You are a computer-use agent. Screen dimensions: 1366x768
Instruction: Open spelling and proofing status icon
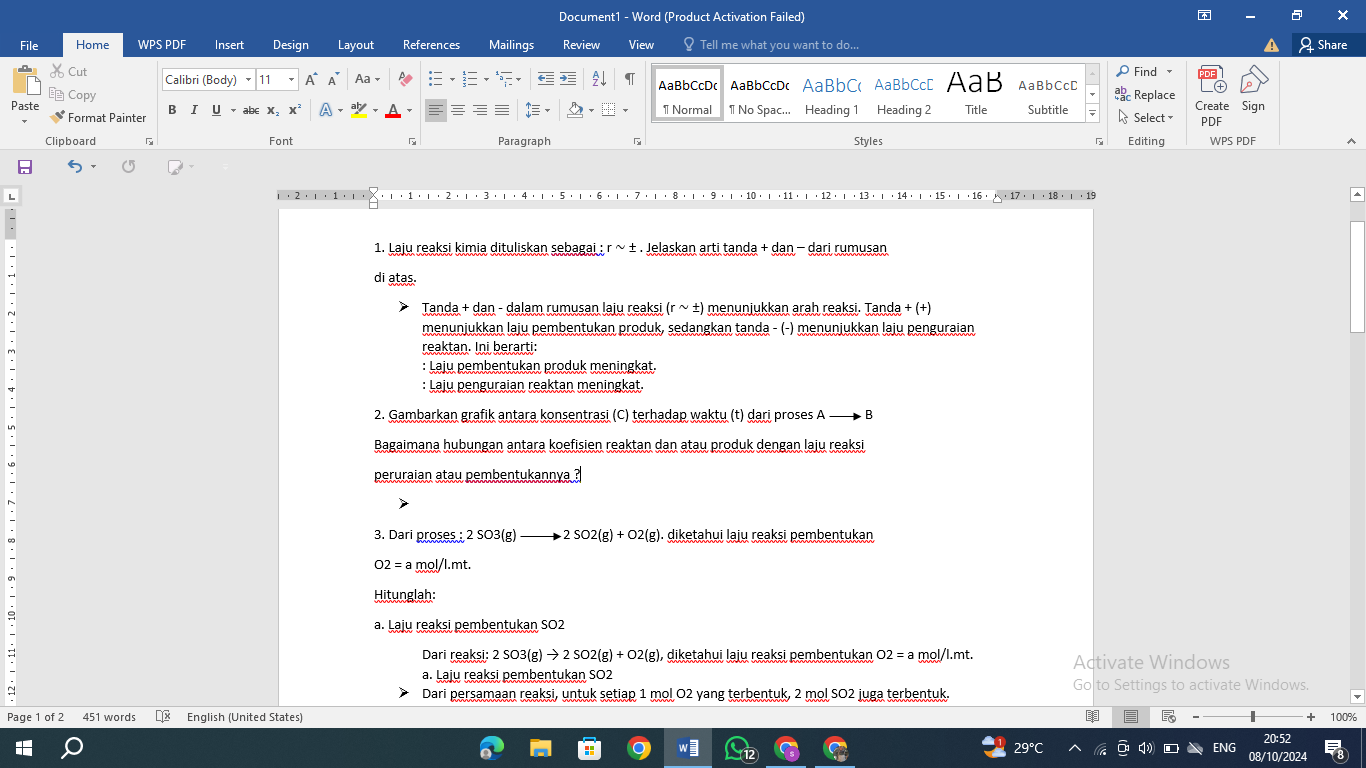click(x=163, y=717)
